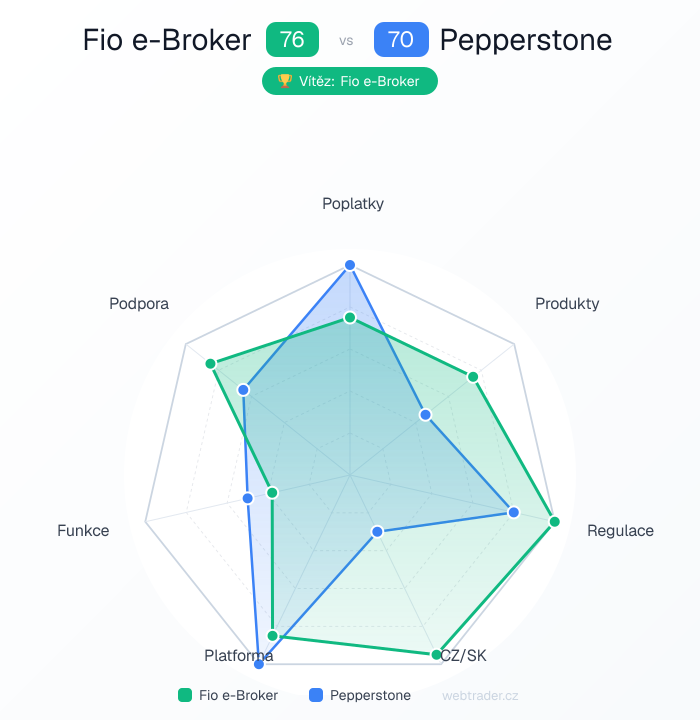This screenshot has height=720, width=700.
Task: Click the Produkty axis label
Action: click(x=567, y=303)
